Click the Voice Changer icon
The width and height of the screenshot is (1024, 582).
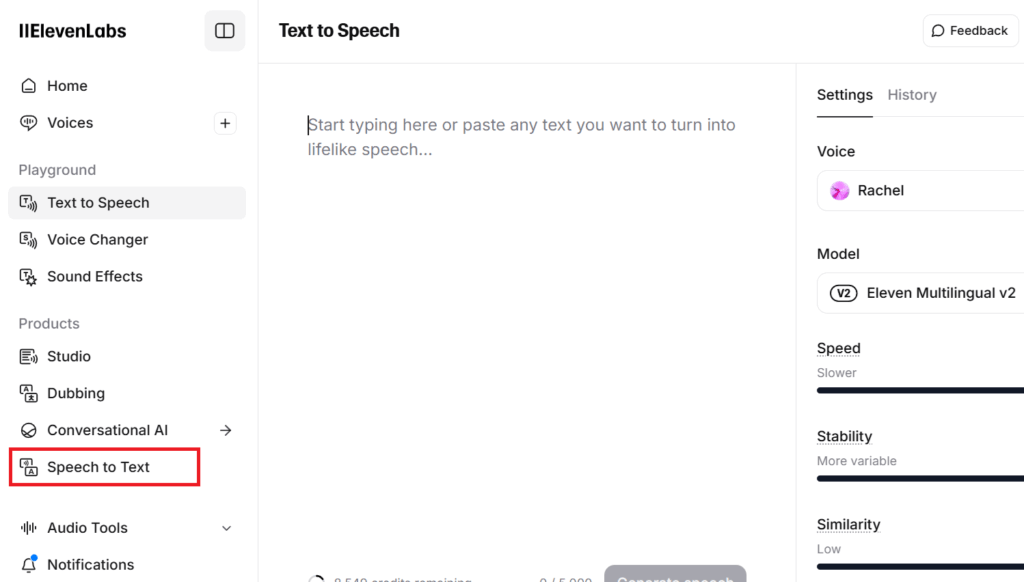[29, 240]
